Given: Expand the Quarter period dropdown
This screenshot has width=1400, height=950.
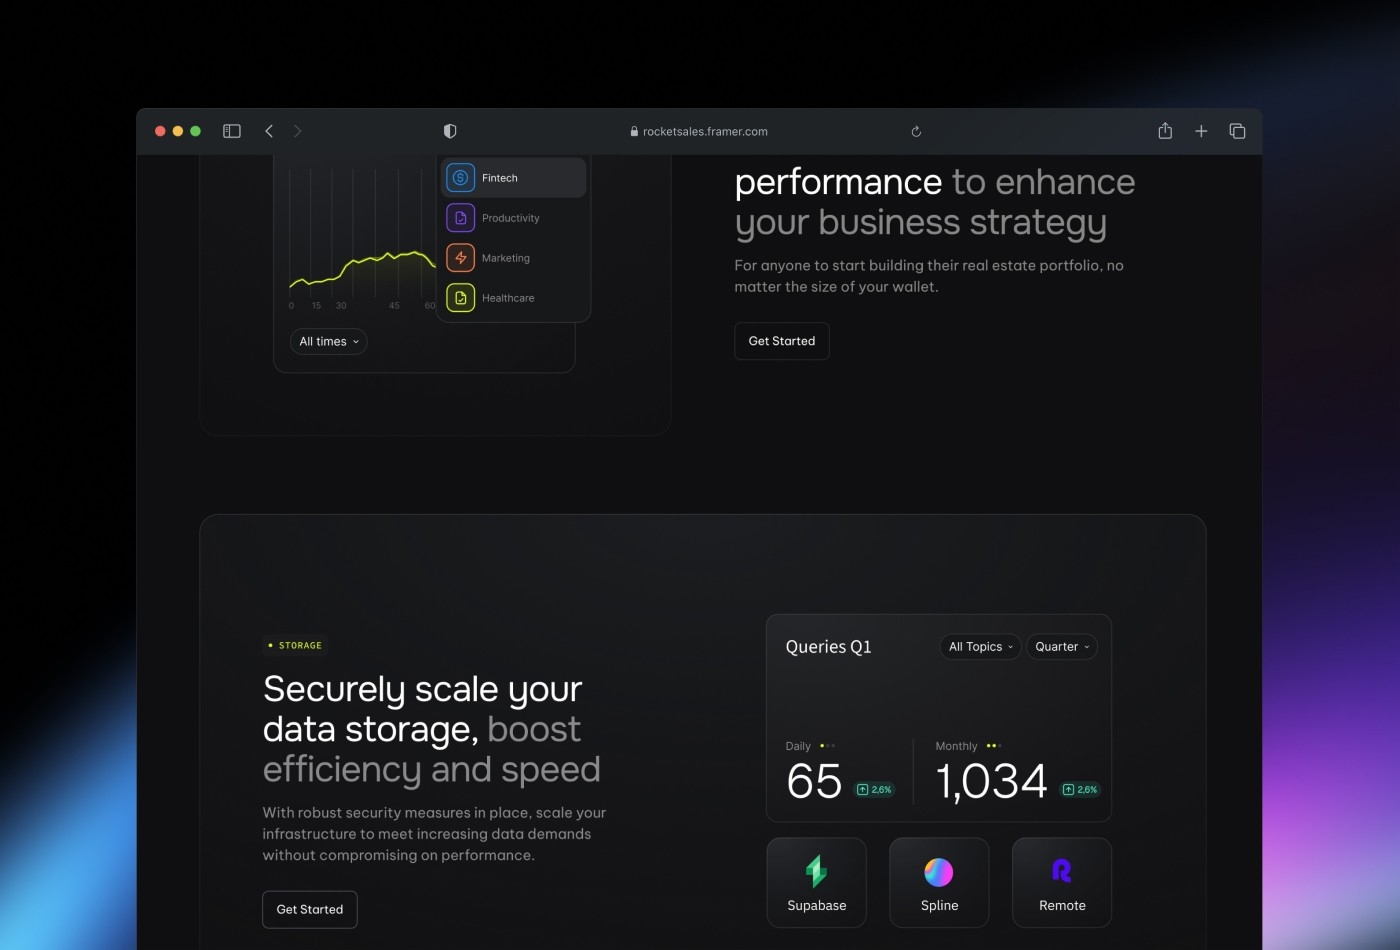Looking at the screenshot, I should pyautogui.click(x=1062, y=647).
